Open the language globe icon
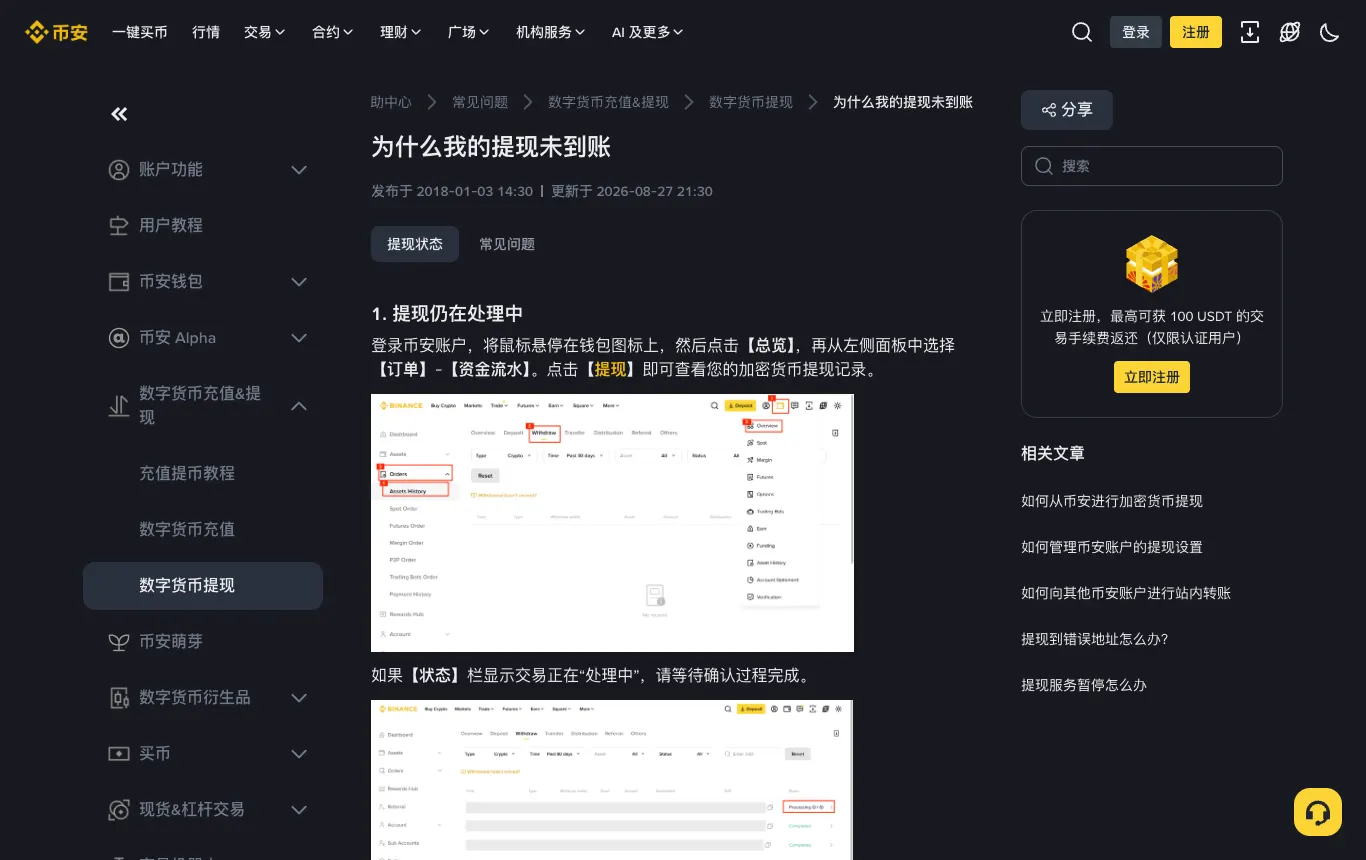This screenshot has height=860, width=1366. [1290, 32]
